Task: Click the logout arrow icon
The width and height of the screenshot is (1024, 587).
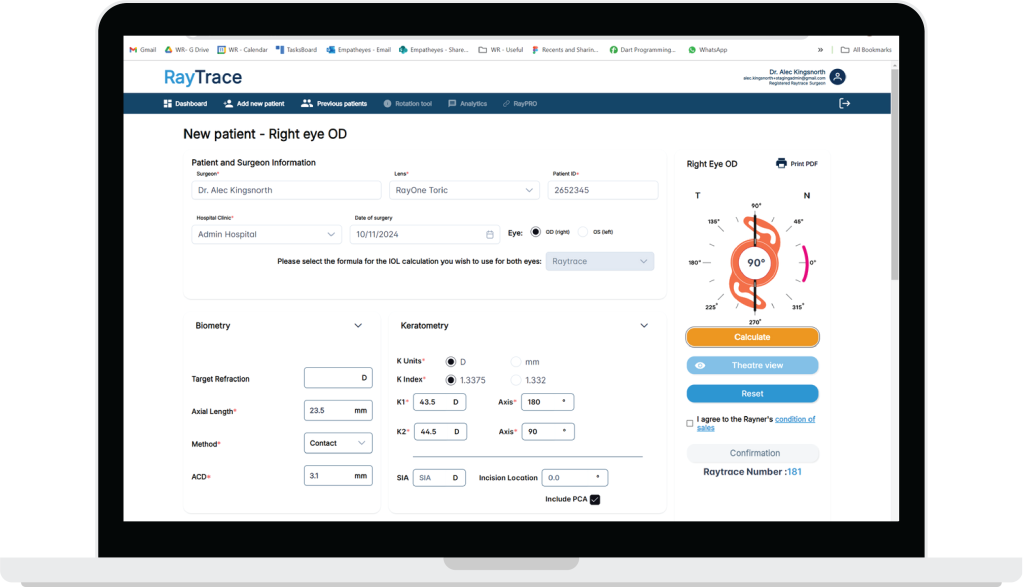Action: point(844,102)
